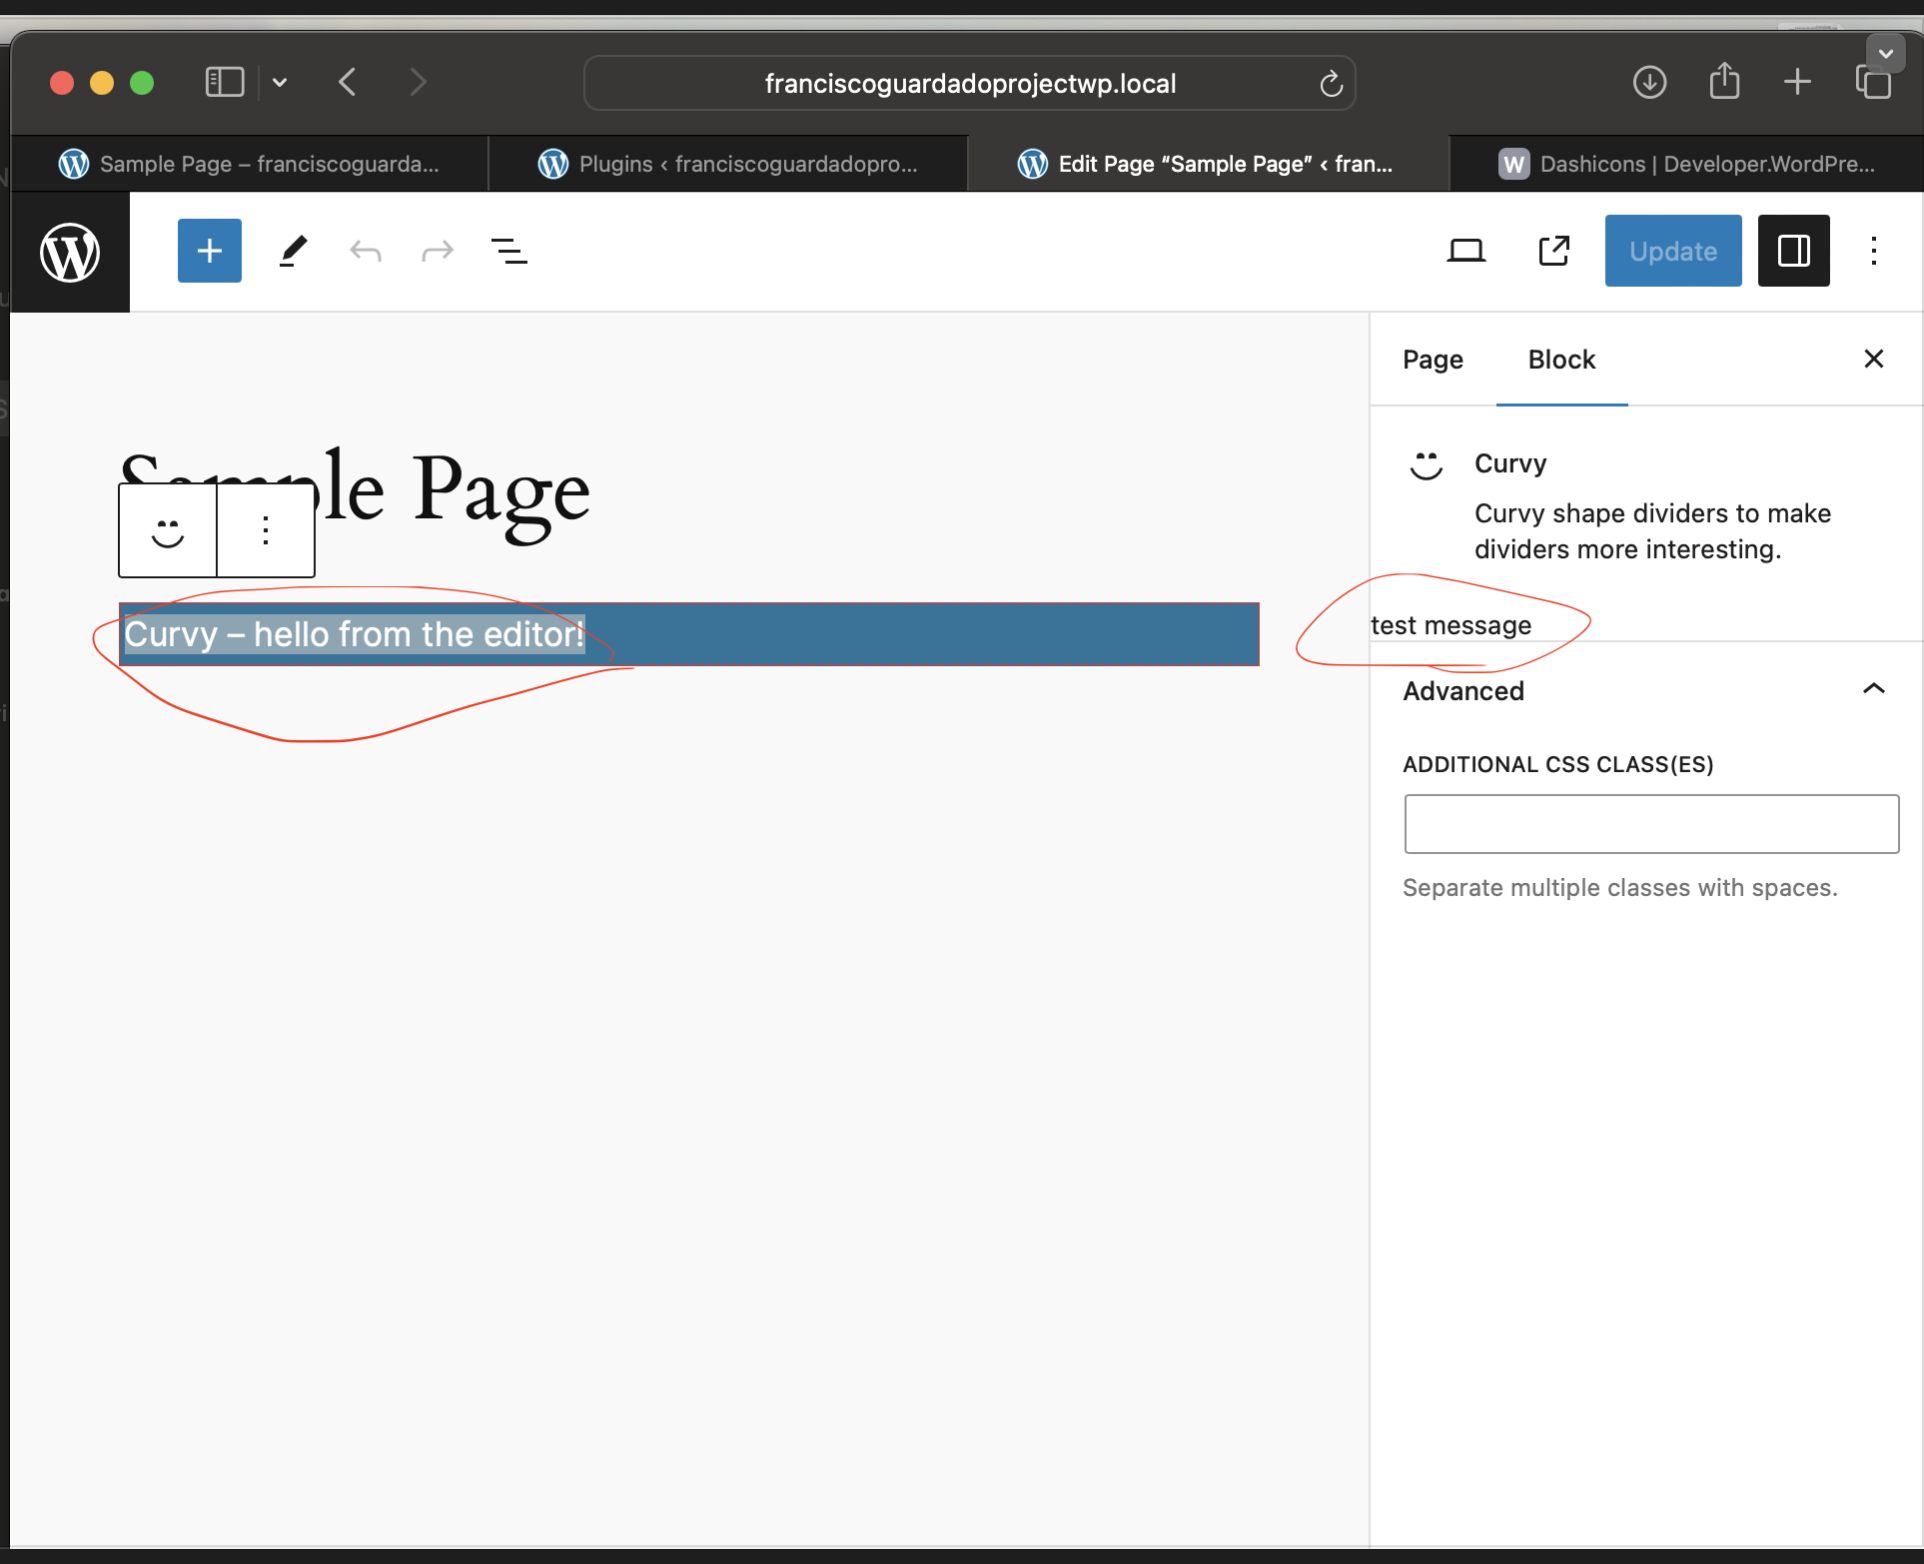Open the block inserter plus button

(209, 250)
